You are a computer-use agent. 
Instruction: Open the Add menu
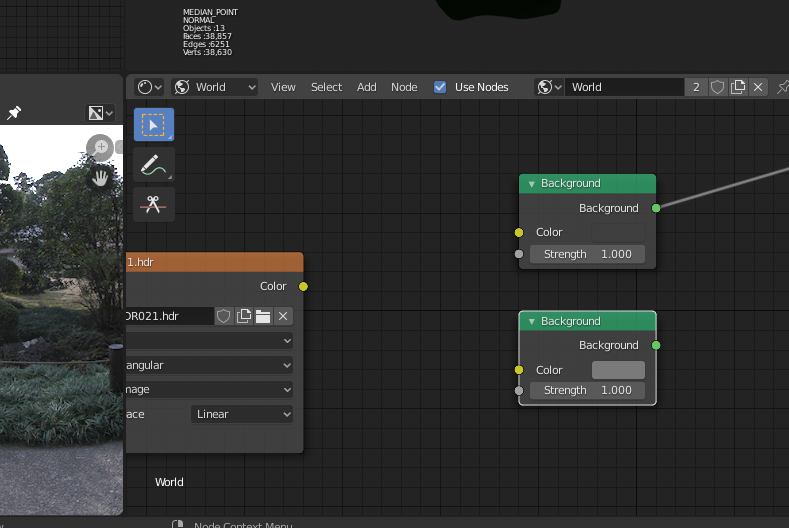tap(366, 87)
